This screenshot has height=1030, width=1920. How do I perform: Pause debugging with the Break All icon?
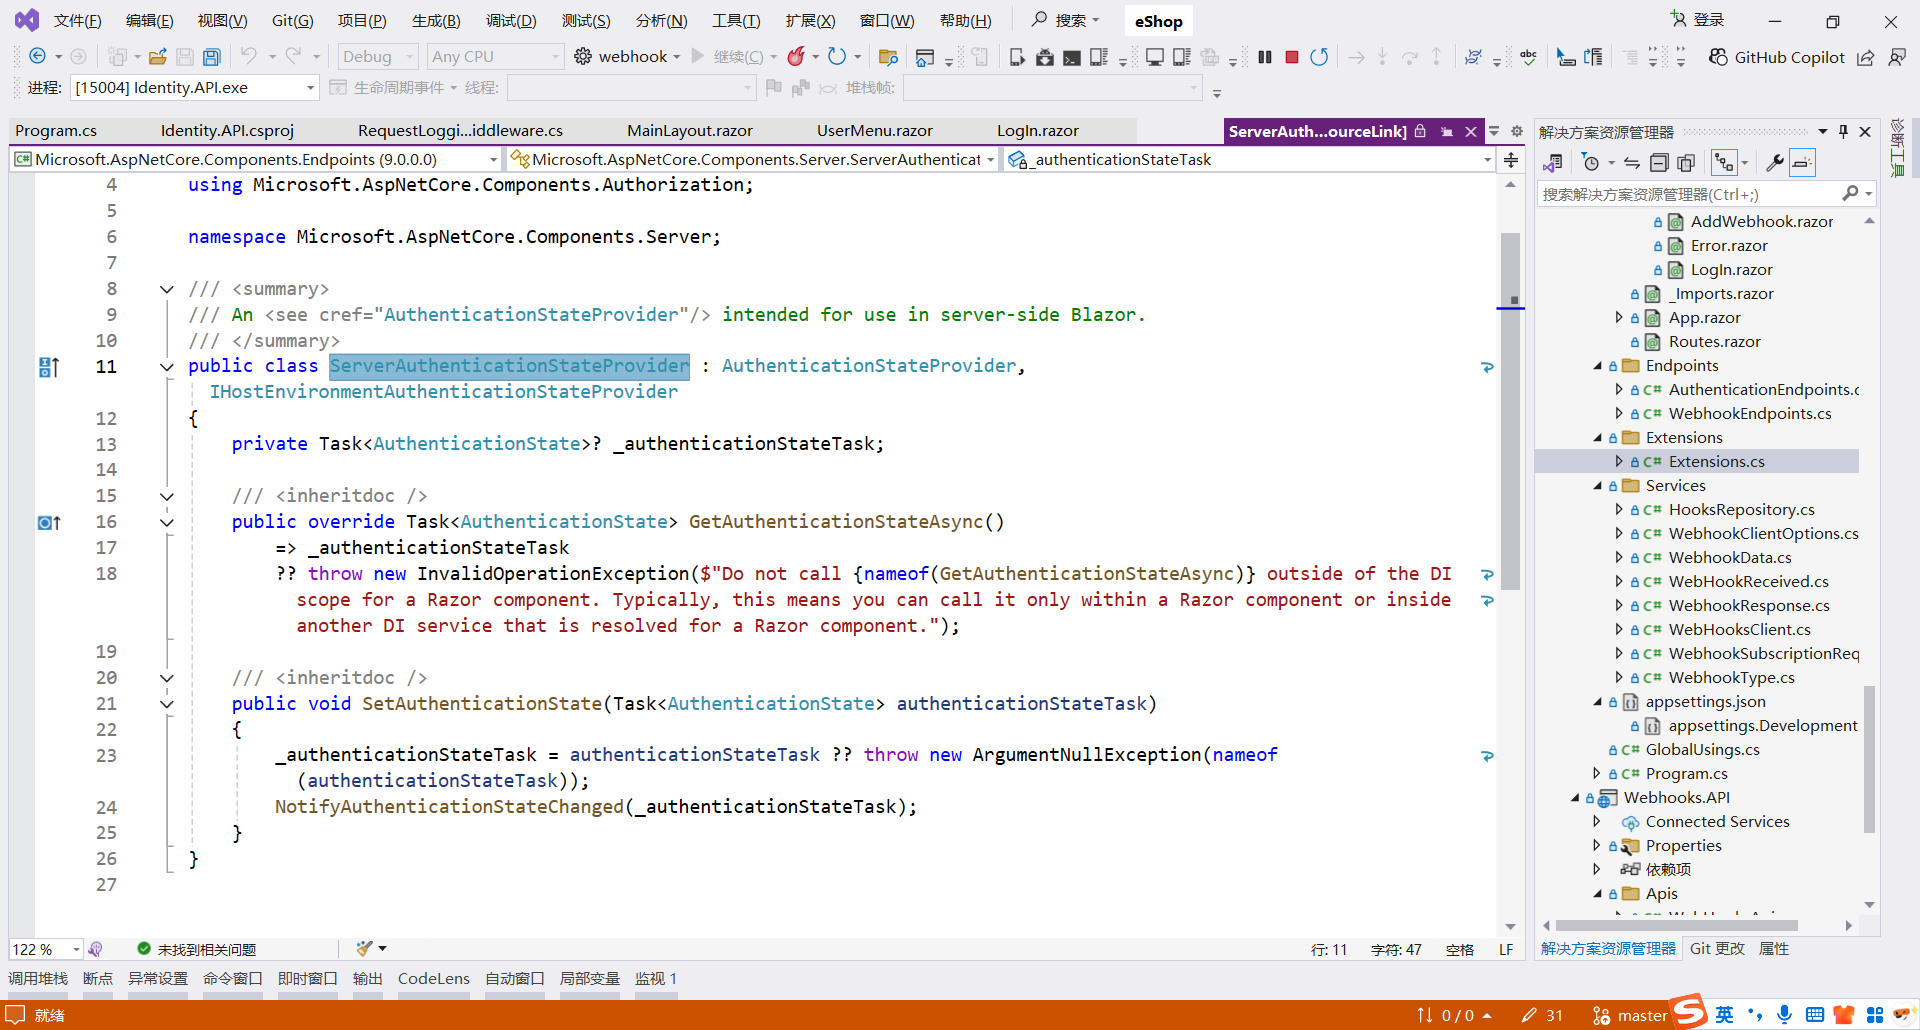(x=1265, y=57)
